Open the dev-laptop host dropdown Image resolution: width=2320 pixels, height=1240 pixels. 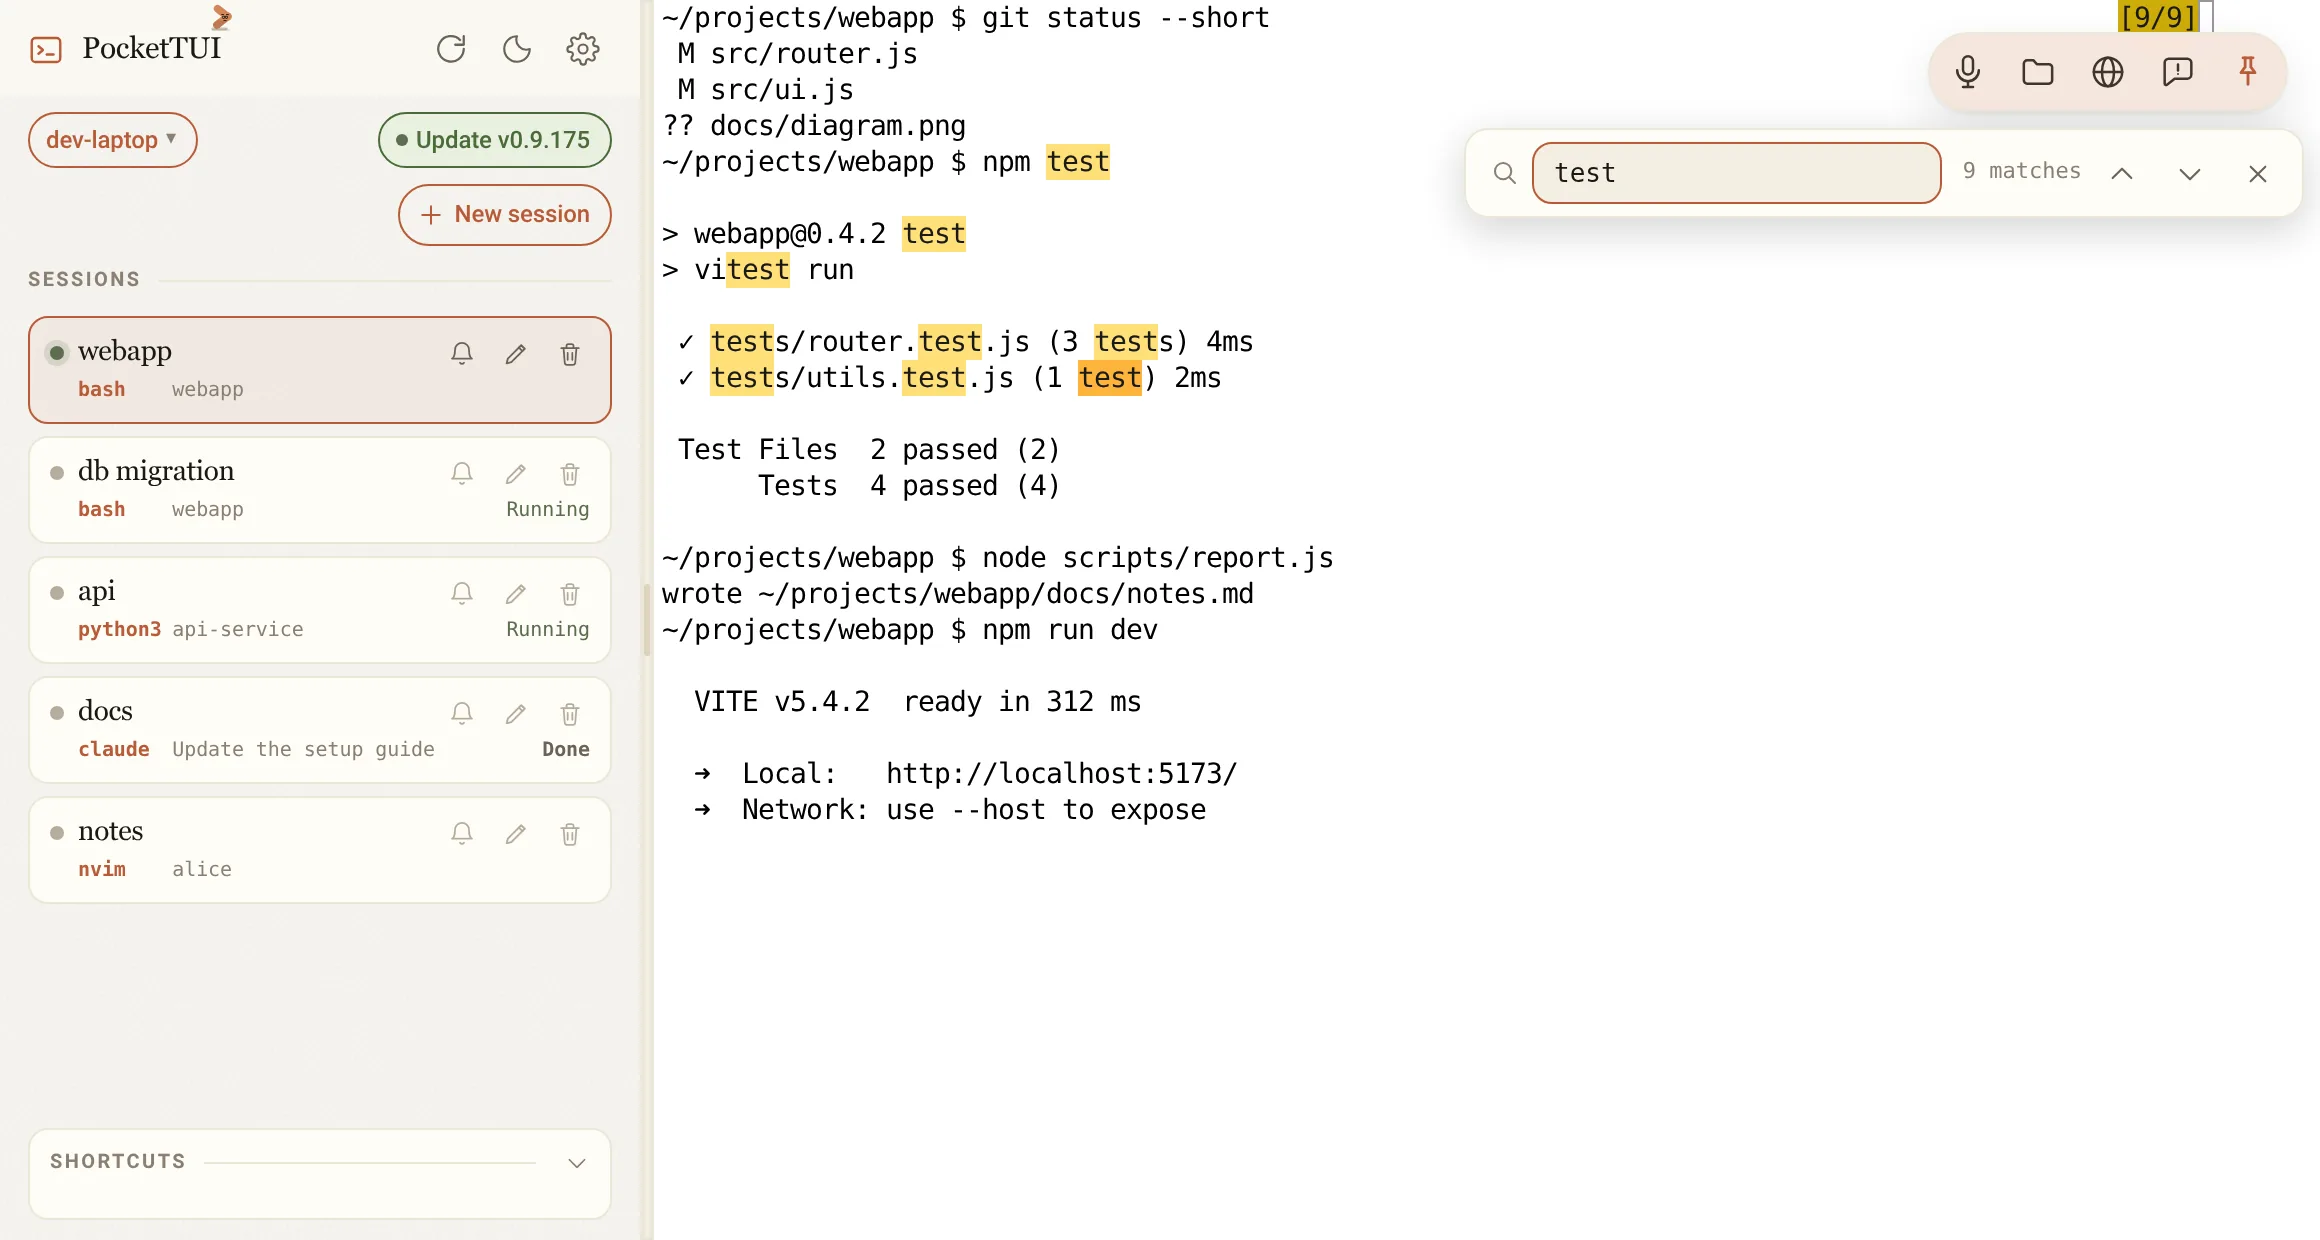(x=112, y=140)
